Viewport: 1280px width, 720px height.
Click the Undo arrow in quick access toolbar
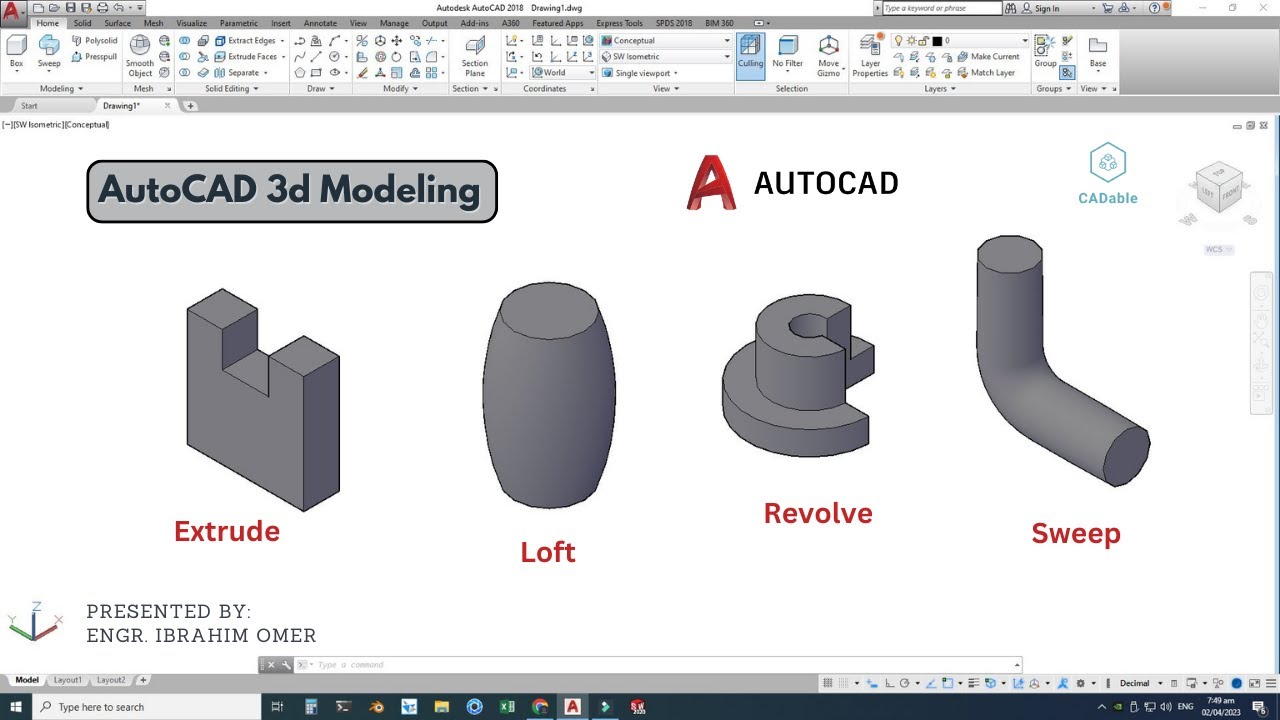(118, 8)
